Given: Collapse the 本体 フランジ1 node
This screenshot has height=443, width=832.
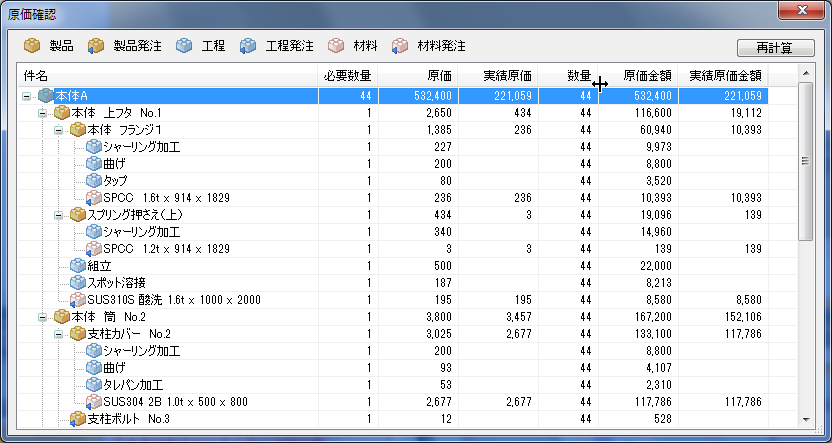Looking at the screenshot, I should click(58, 130).
